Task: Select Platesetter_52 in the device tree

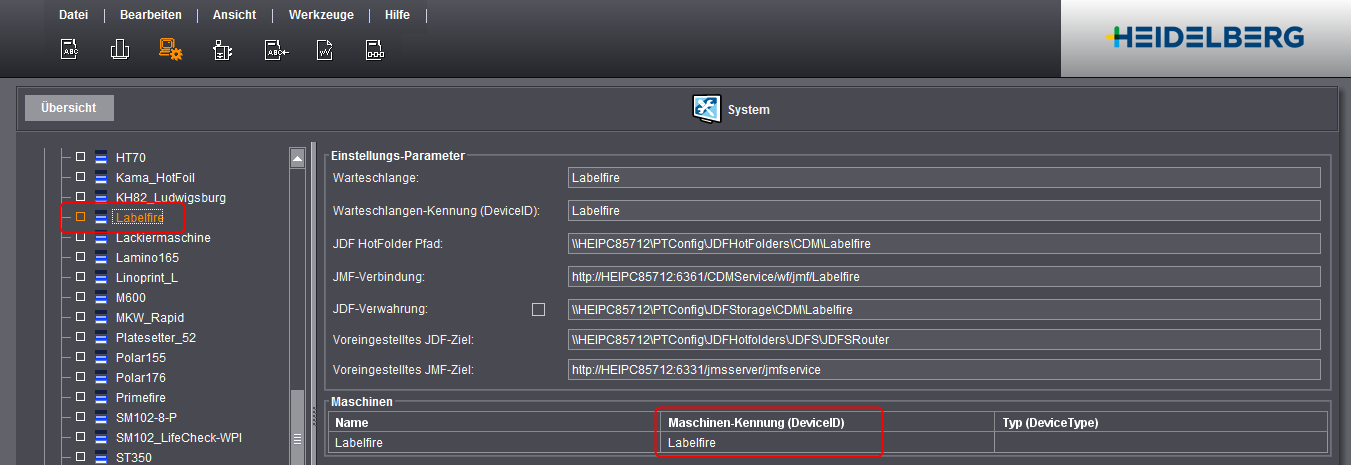Action: tap(156, 338)
